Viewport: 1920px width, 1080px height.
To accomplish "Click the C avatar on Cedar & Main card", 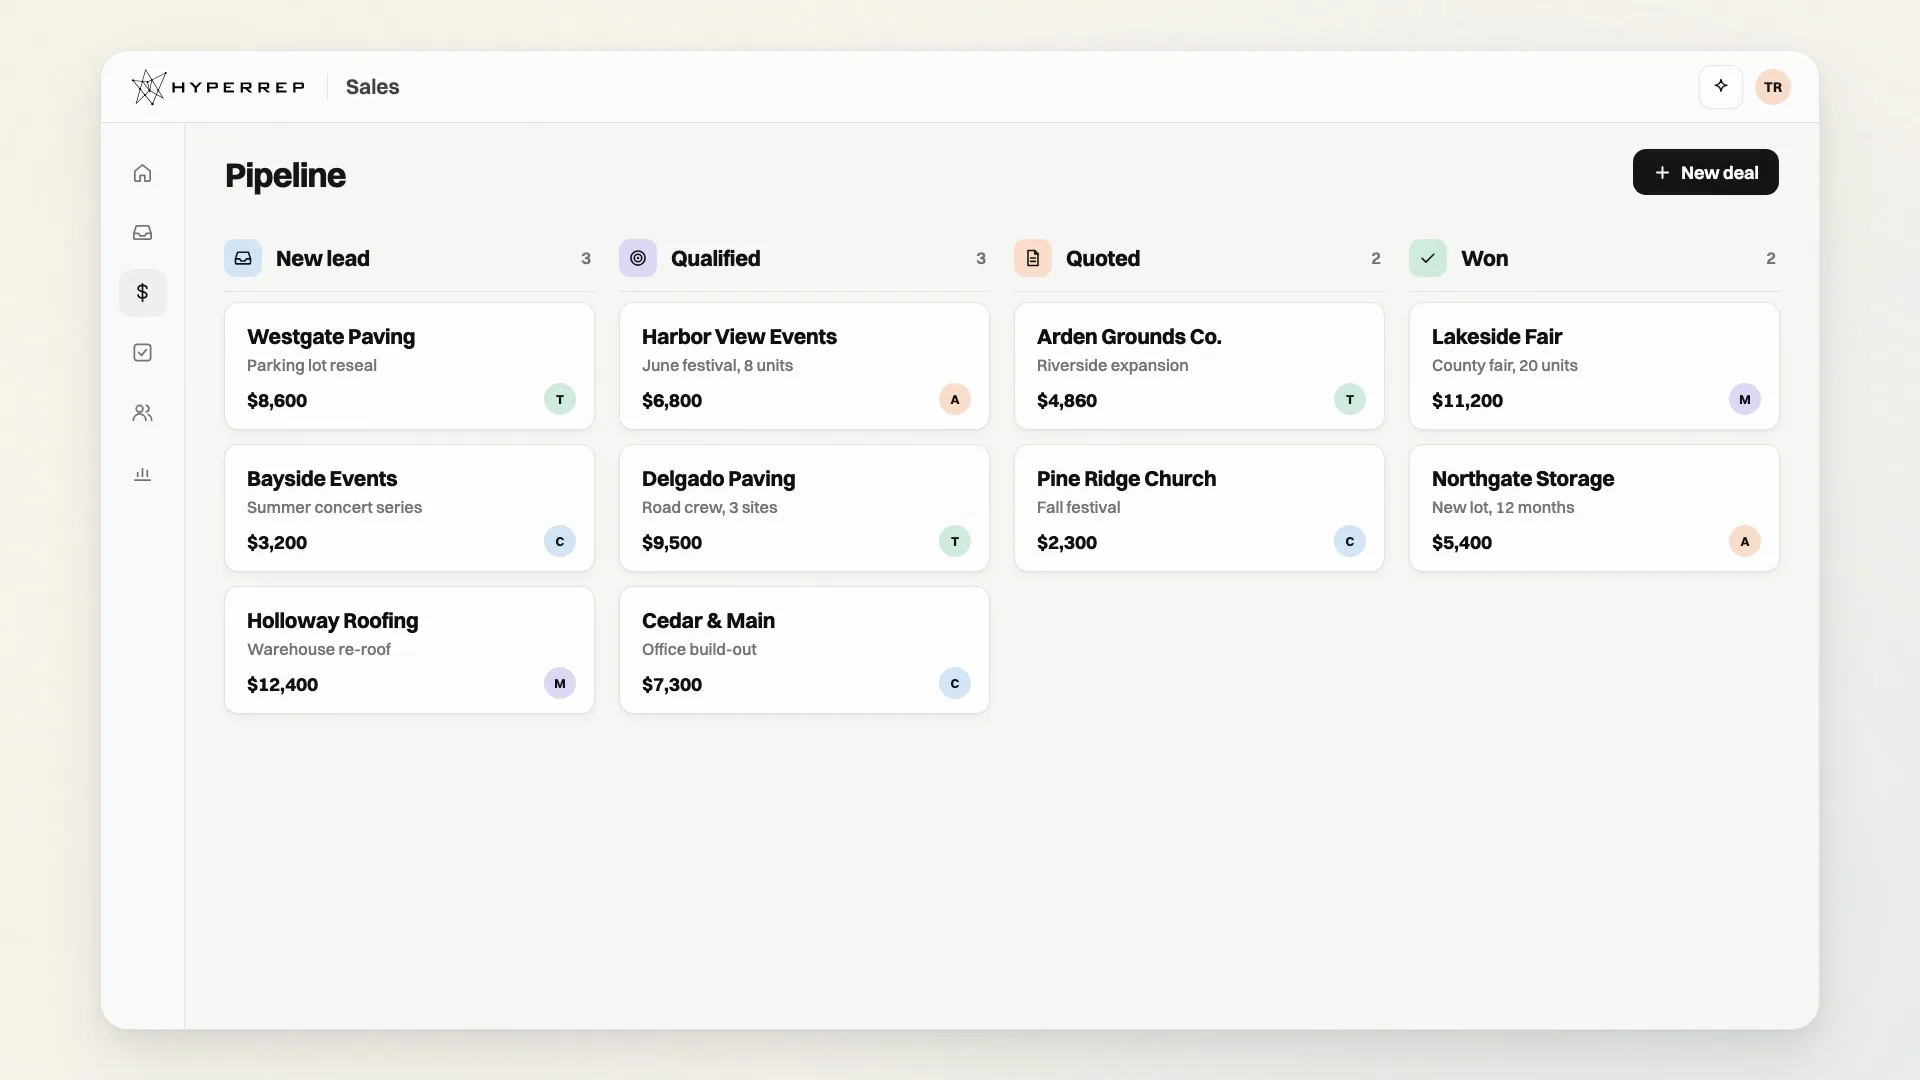I will tap(955, 683).
